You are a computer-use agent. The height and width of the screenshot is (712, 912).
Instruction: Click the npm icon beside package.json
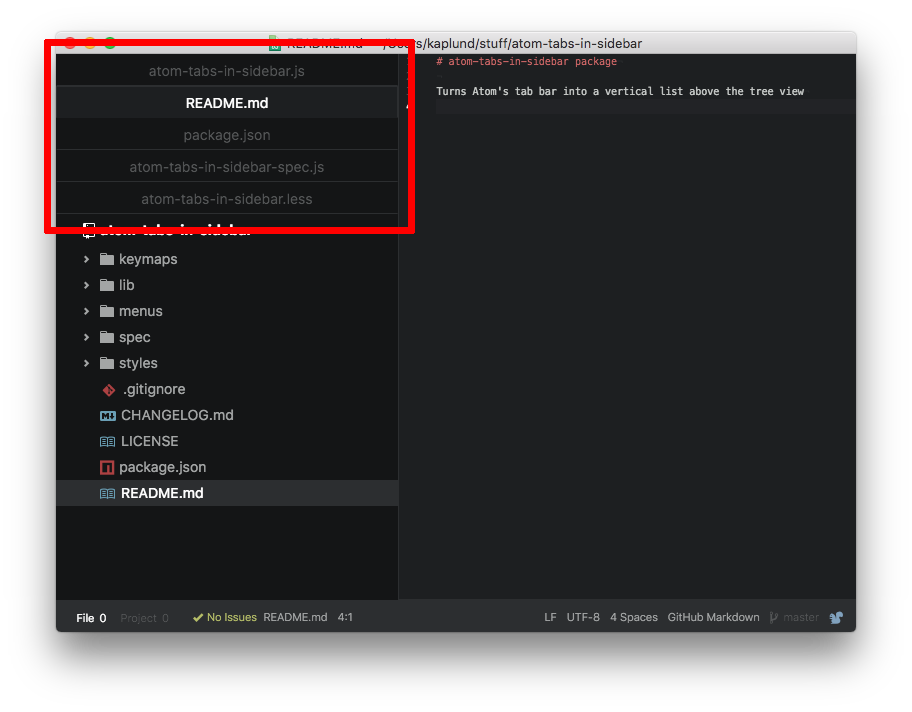107,468
